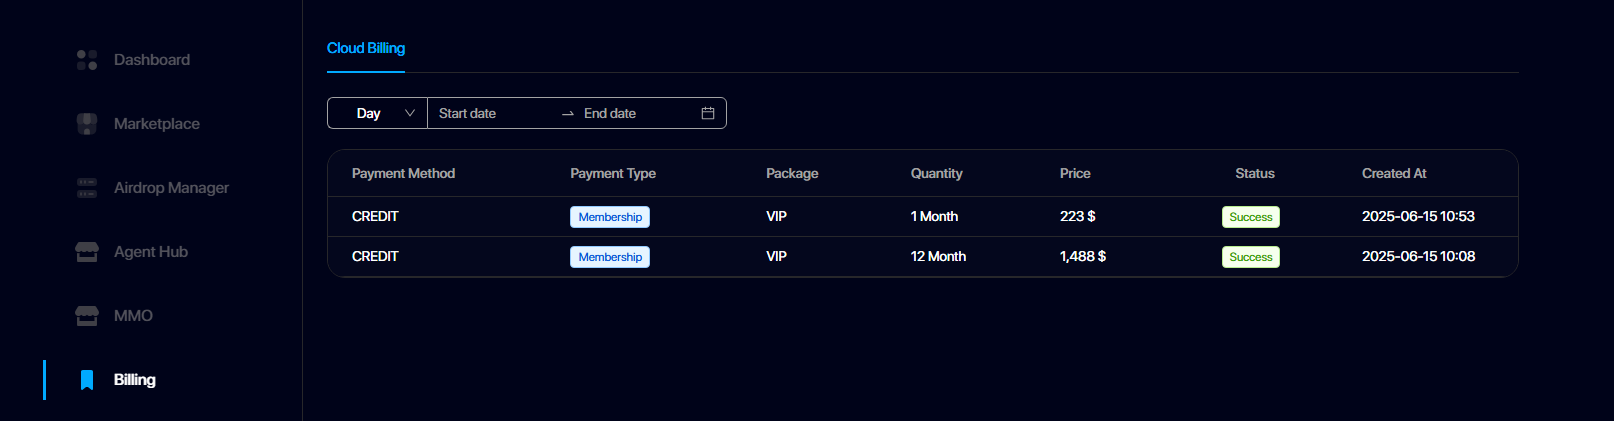The width and height of the screenshot is (1614, 421).
Task: Click Success badge for 223 $ payment
Action: (x=1251, y=217)
